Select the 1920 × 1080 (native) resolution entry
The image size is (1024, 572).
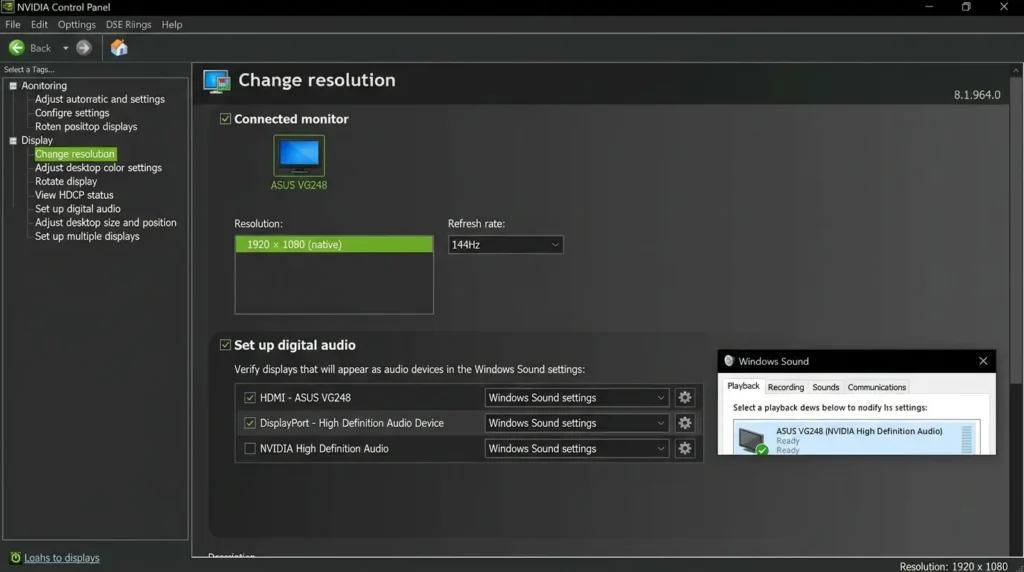334,244
